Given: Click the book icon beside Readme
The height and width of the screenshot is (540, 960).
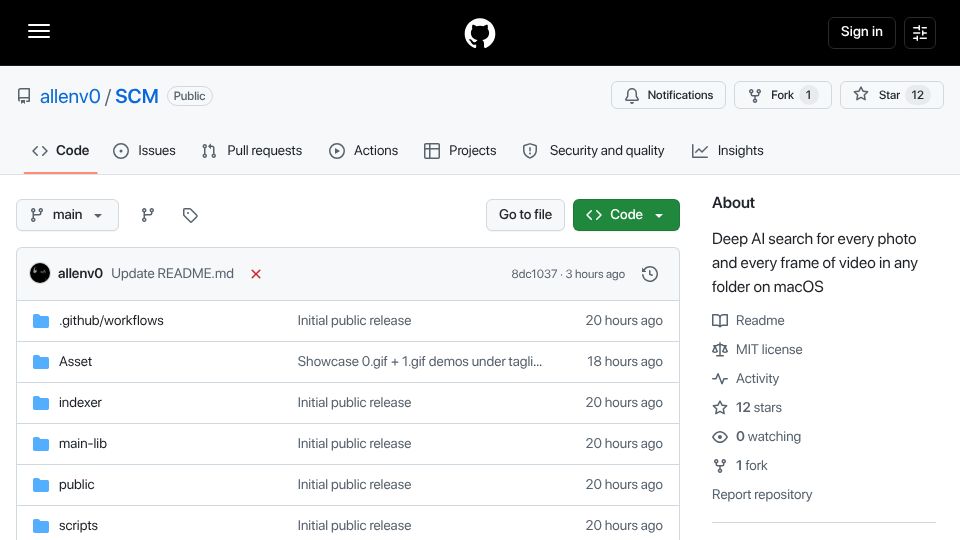Looking at the screenshot, I should click(720, 320).
